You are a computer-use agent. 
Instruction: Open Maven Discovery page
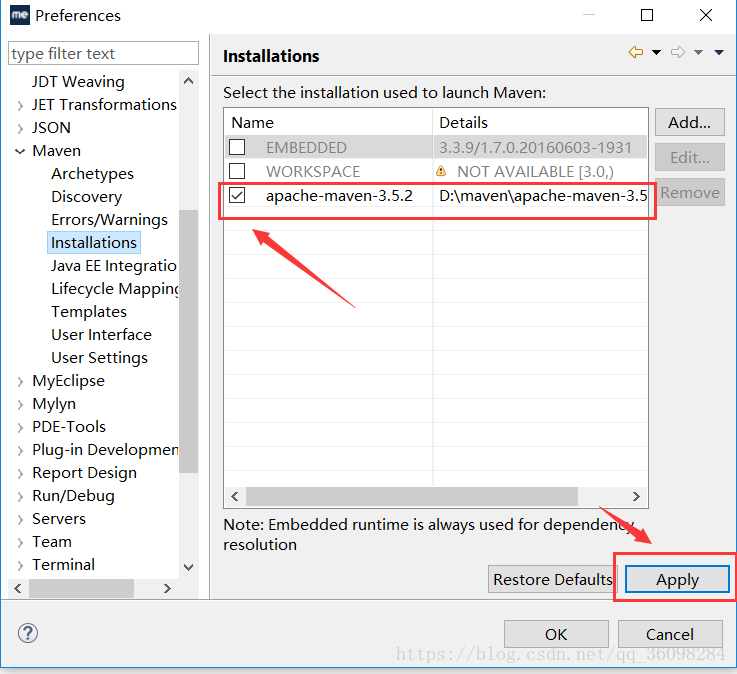coord(86,197)
